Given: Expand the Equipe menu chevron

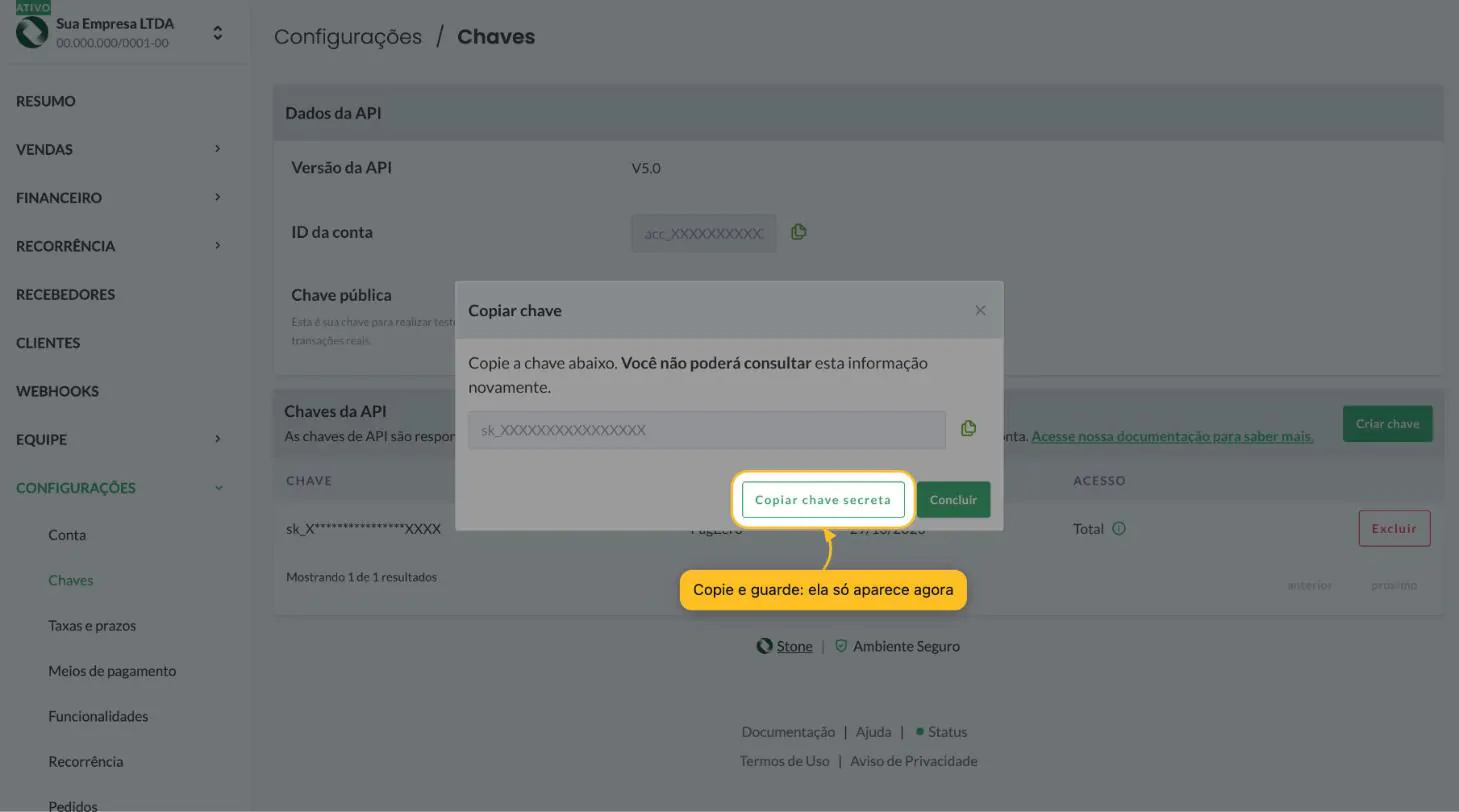Looking at the screenshot, I should click(217, 439).
